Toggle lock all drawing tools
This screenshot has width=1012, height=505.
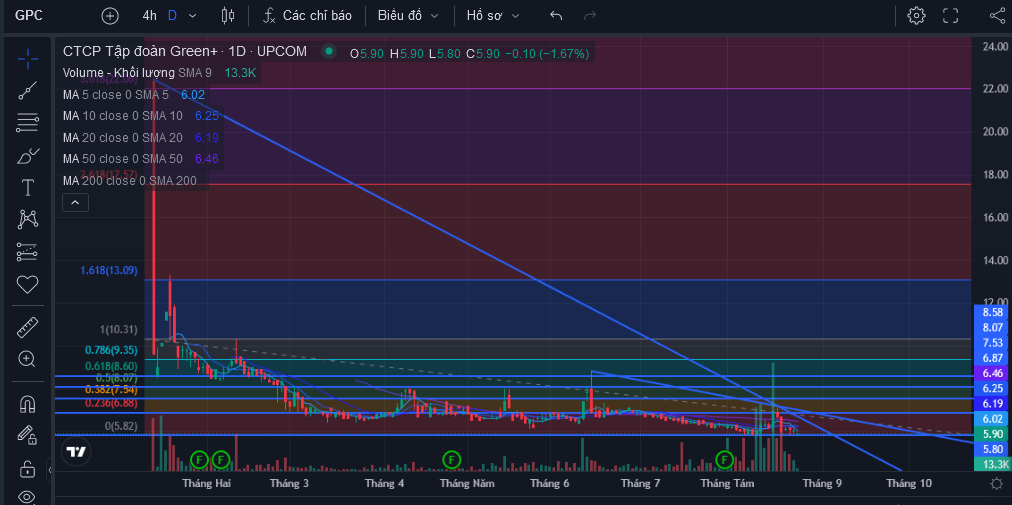tap(27, 468)
